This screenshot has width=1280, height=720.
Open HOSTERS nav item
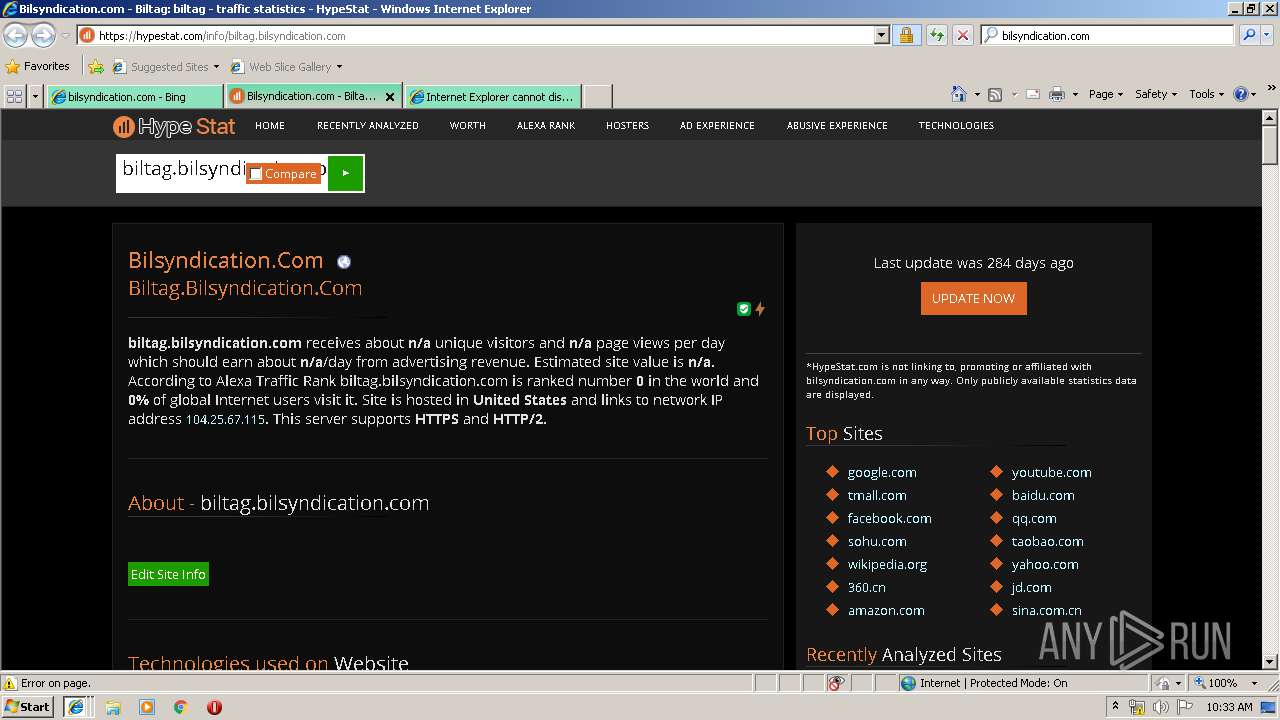click(x=627, y=126)
